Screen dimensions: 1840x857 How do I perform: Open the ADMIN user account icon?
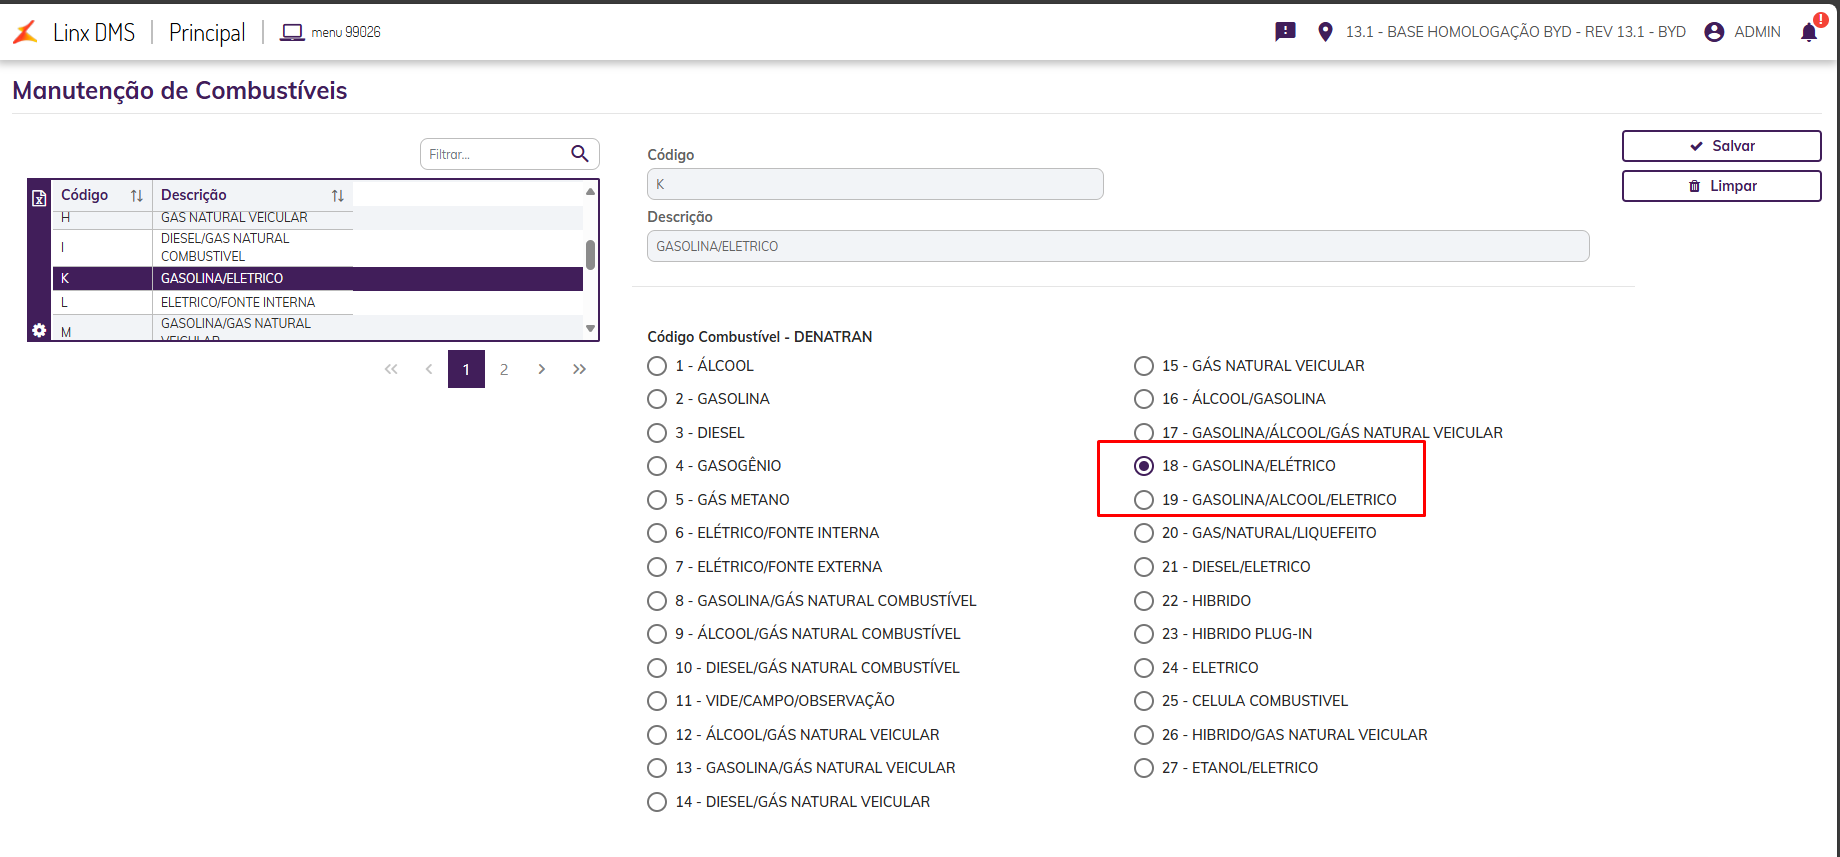[1714, 32]
